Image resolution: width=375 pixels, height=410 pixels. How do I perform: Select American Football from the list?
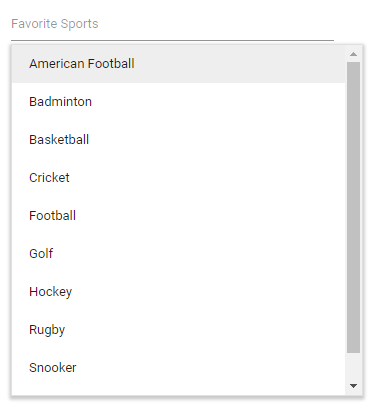[x=178, y=64]
